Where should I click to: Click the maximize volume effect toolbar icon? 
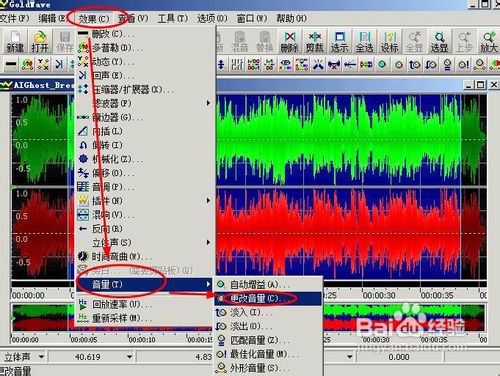(x=463, y=64)
